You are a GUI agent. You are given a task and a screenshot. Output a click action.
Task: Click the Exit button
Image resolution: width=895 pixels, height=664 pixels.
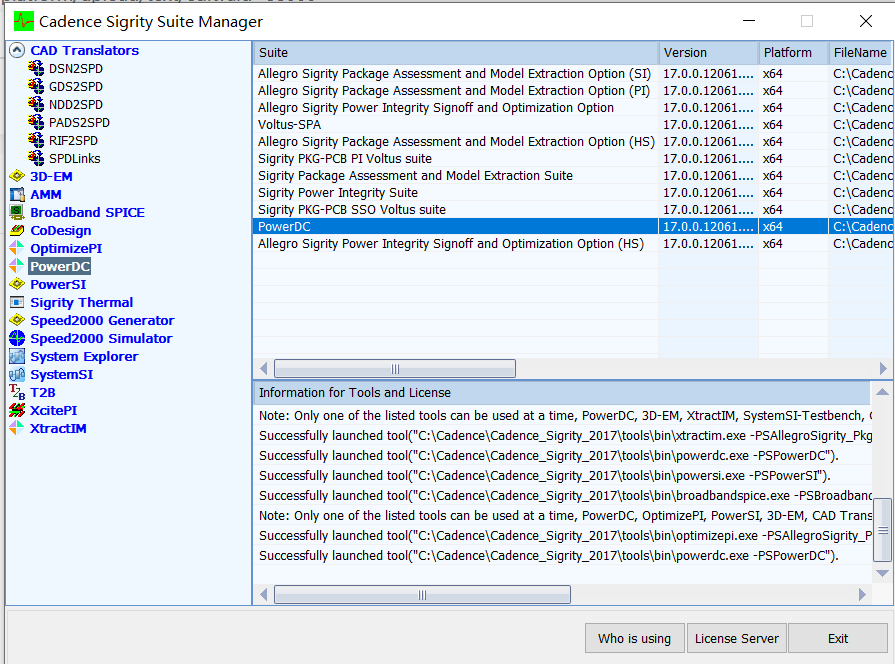point(838,638)
